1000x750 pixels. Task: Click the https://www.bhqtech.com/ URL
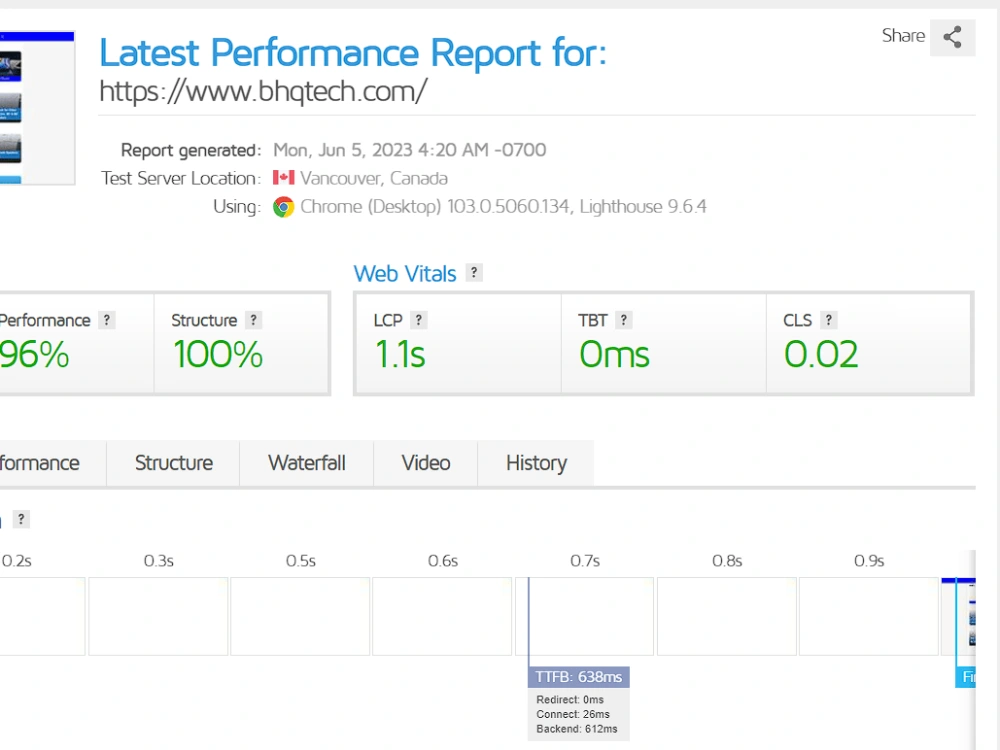(x=263, y=91)
